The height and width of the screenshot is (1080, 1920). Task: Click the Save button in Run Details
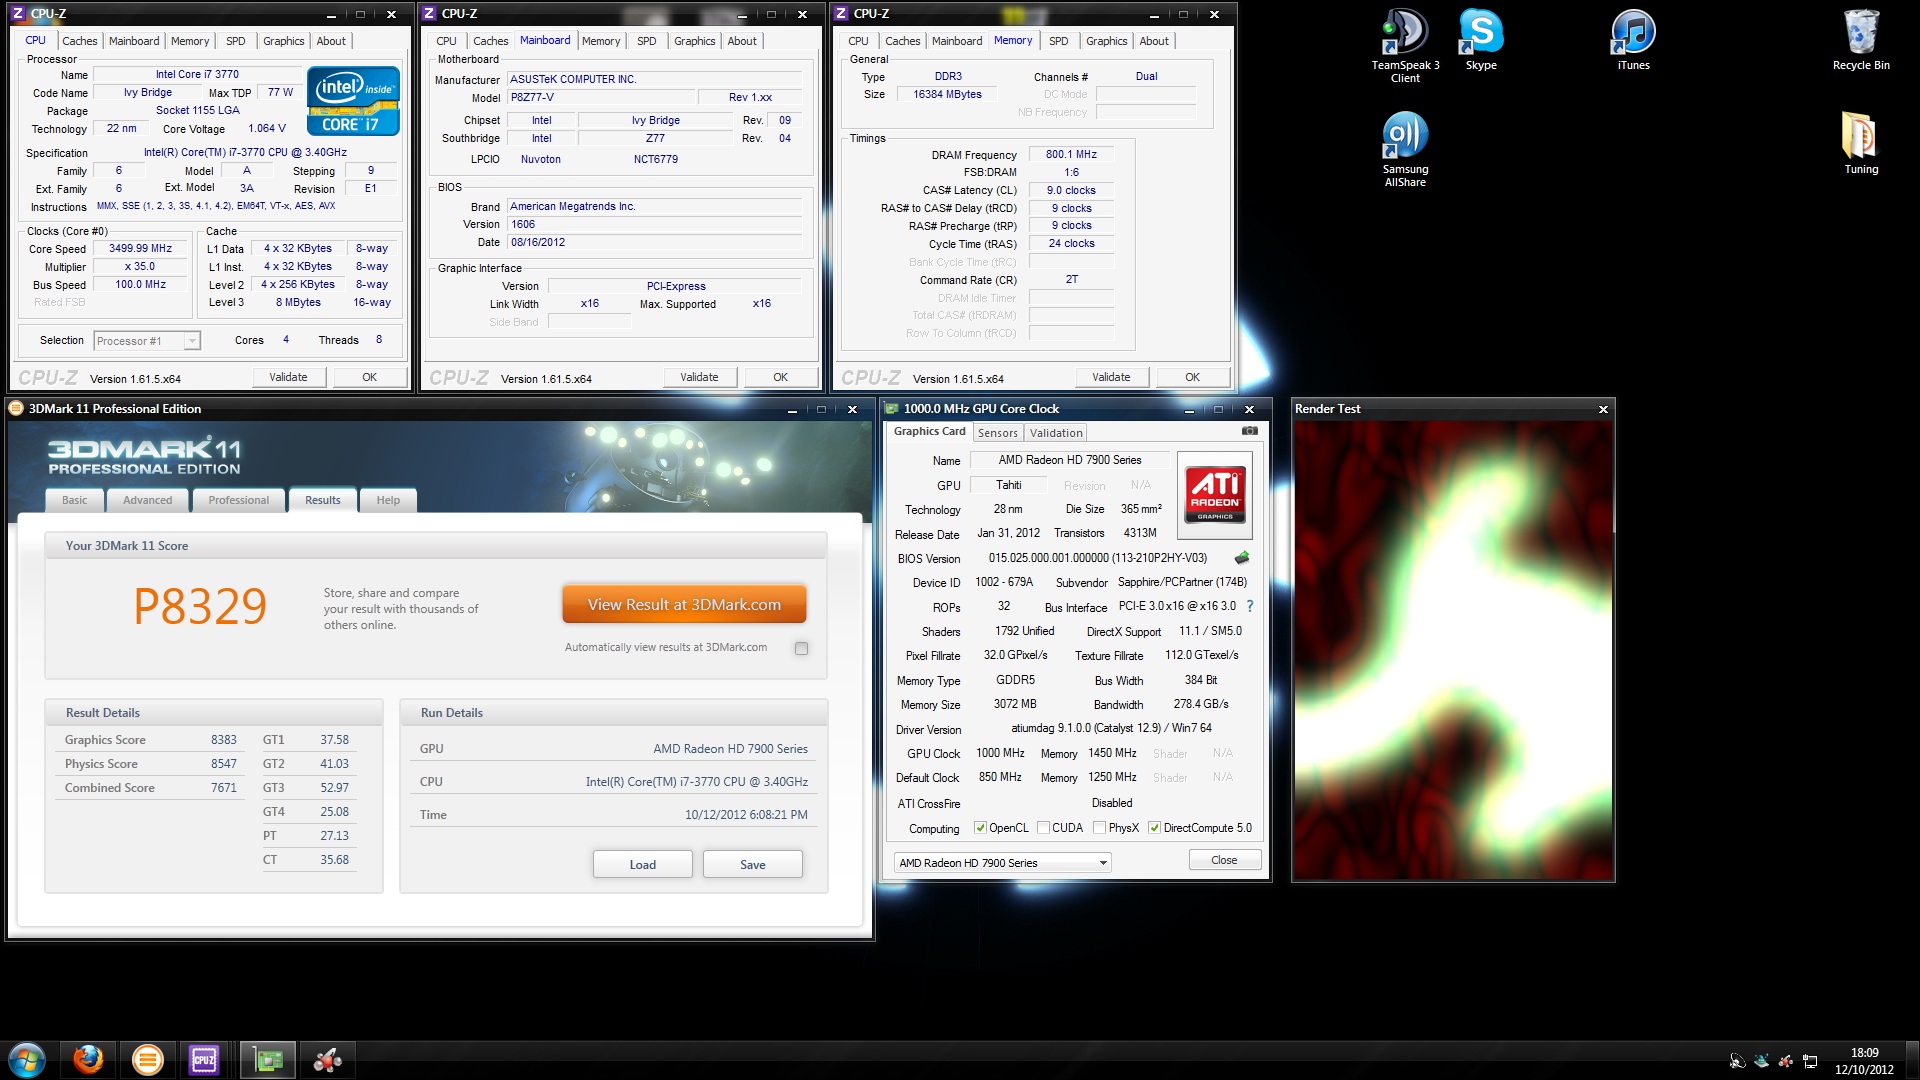[752, 865]
